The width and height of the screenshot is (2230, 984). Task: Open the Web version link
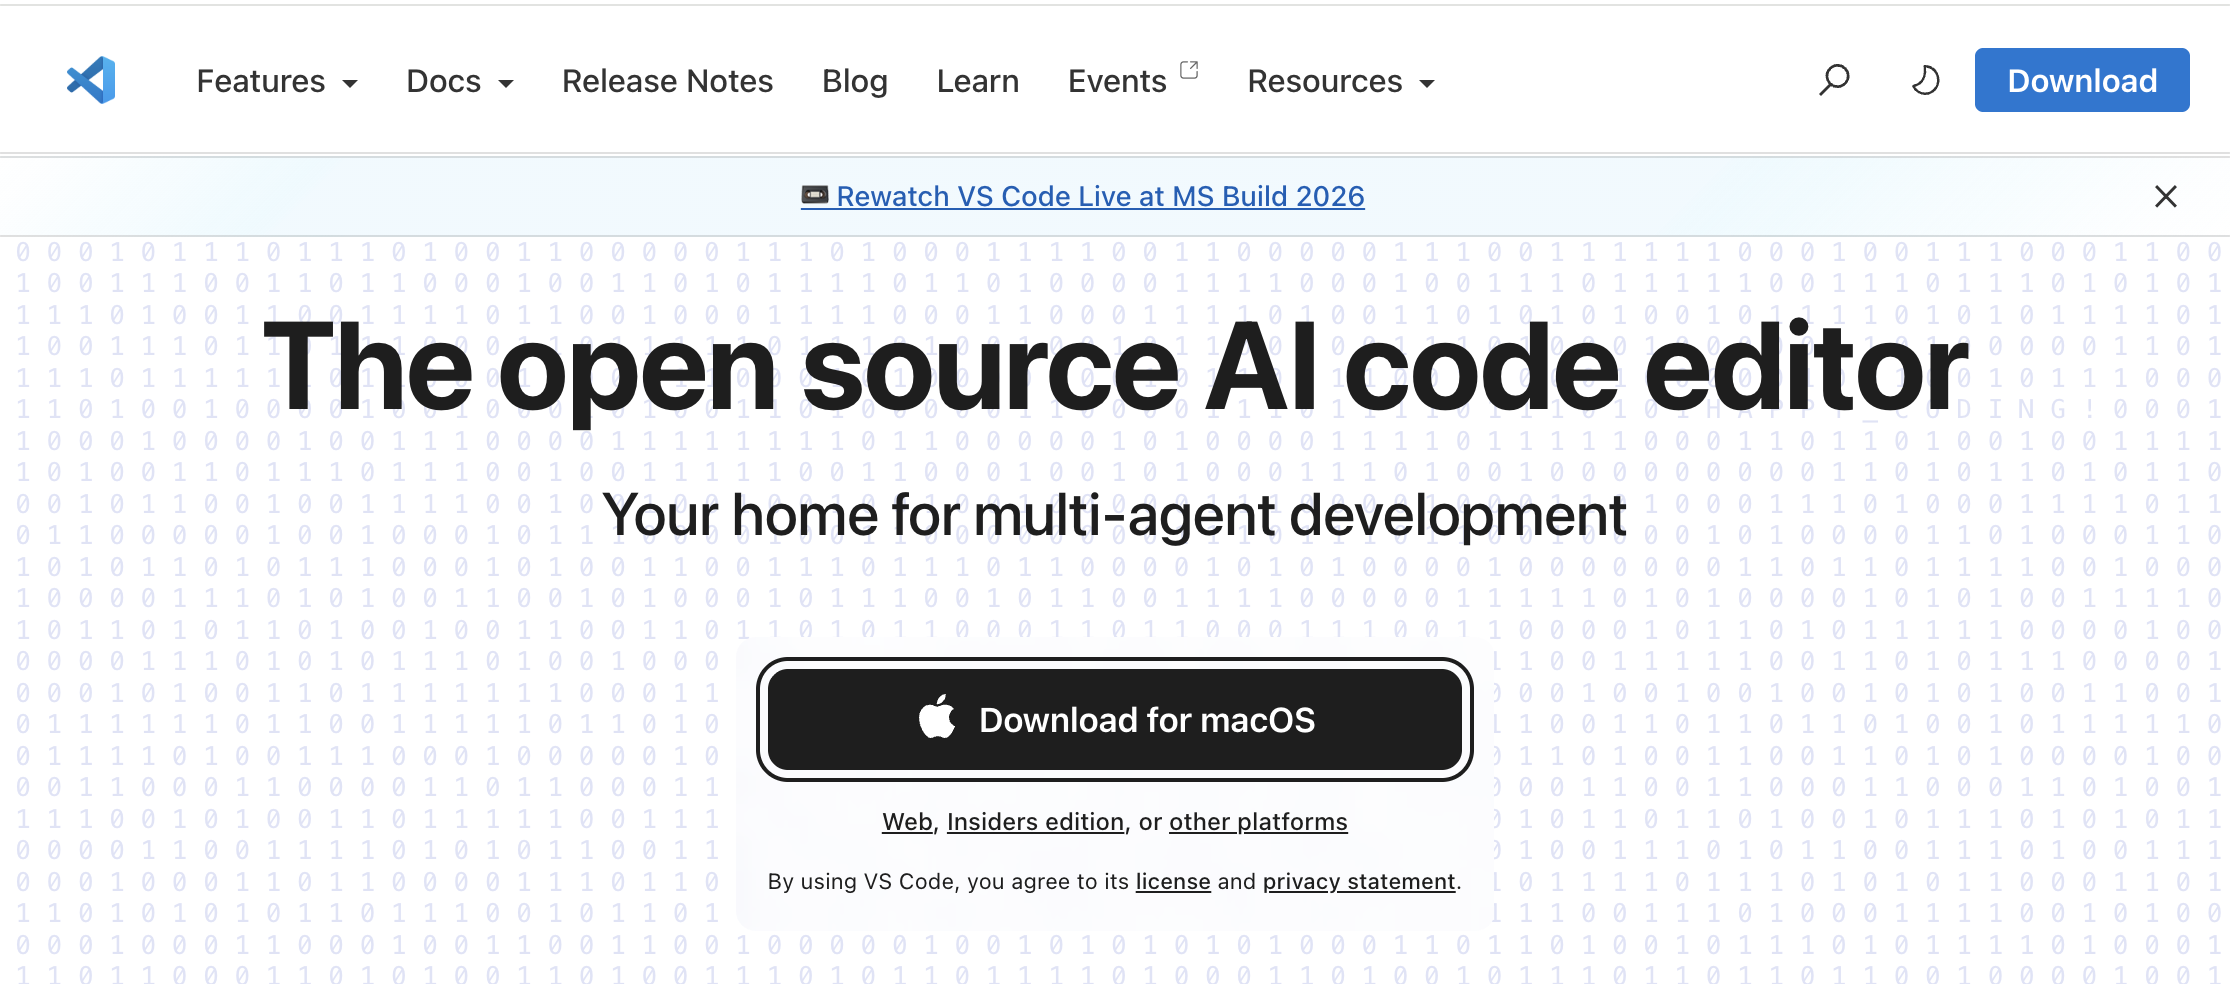point(907,822)
